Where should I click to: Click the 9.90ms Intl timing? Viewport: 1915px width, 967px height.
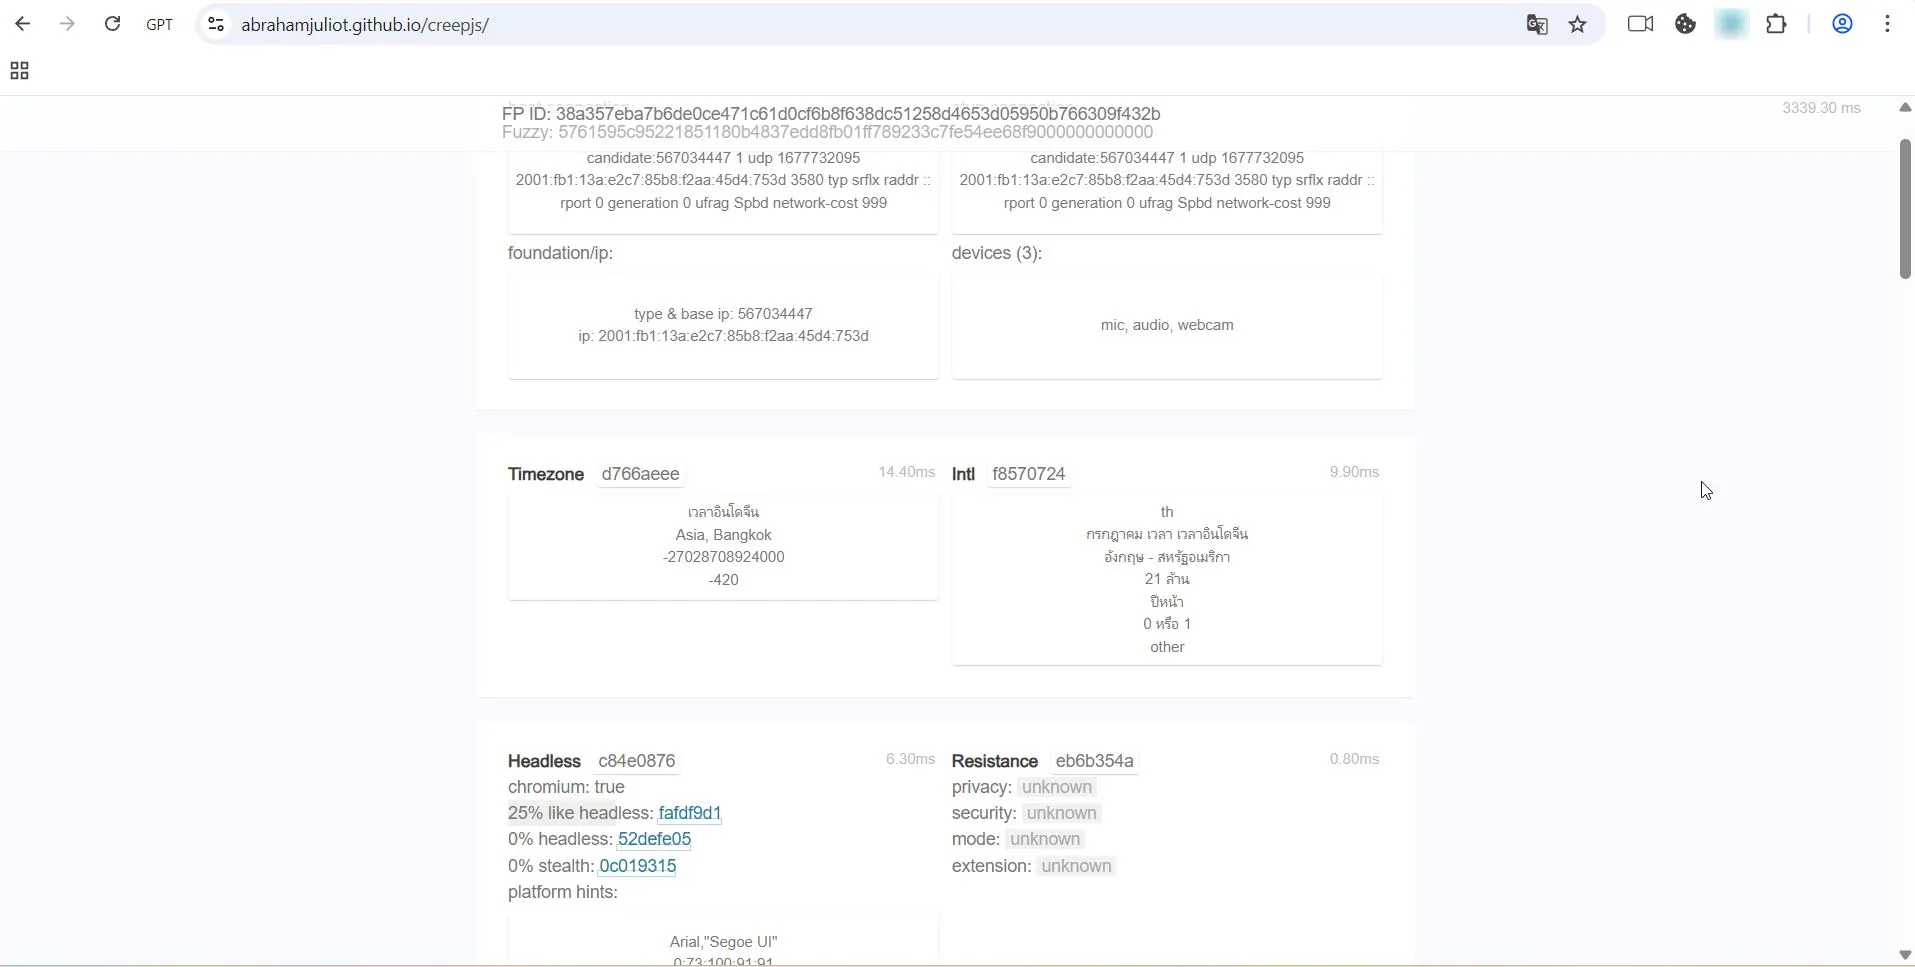point(1354,472)
